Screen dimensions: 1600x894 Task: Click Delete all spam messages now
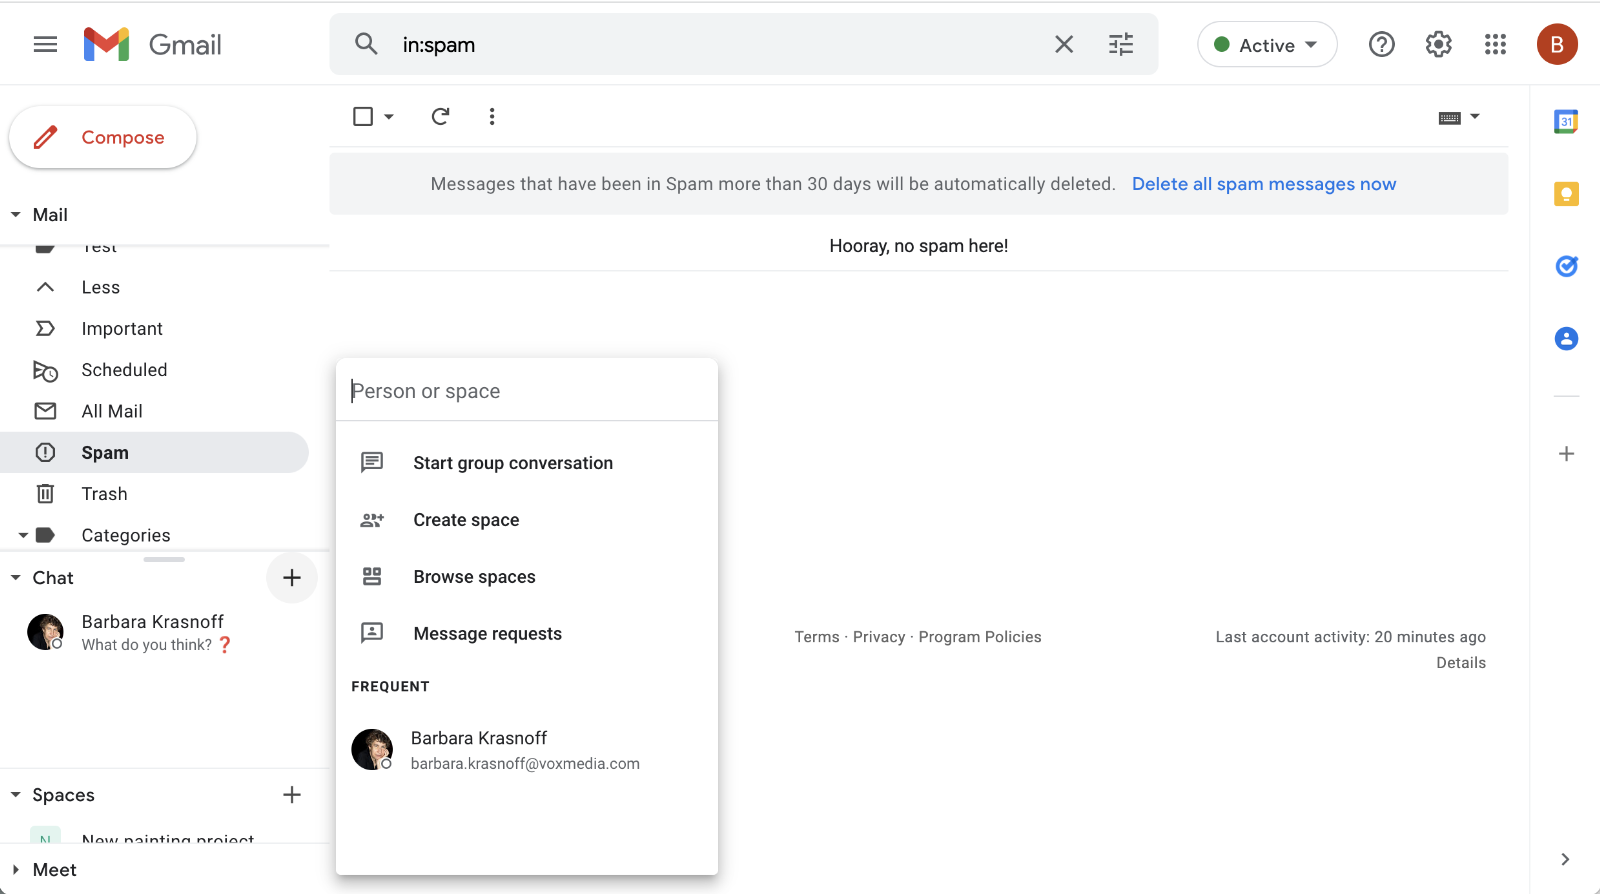1264,184
